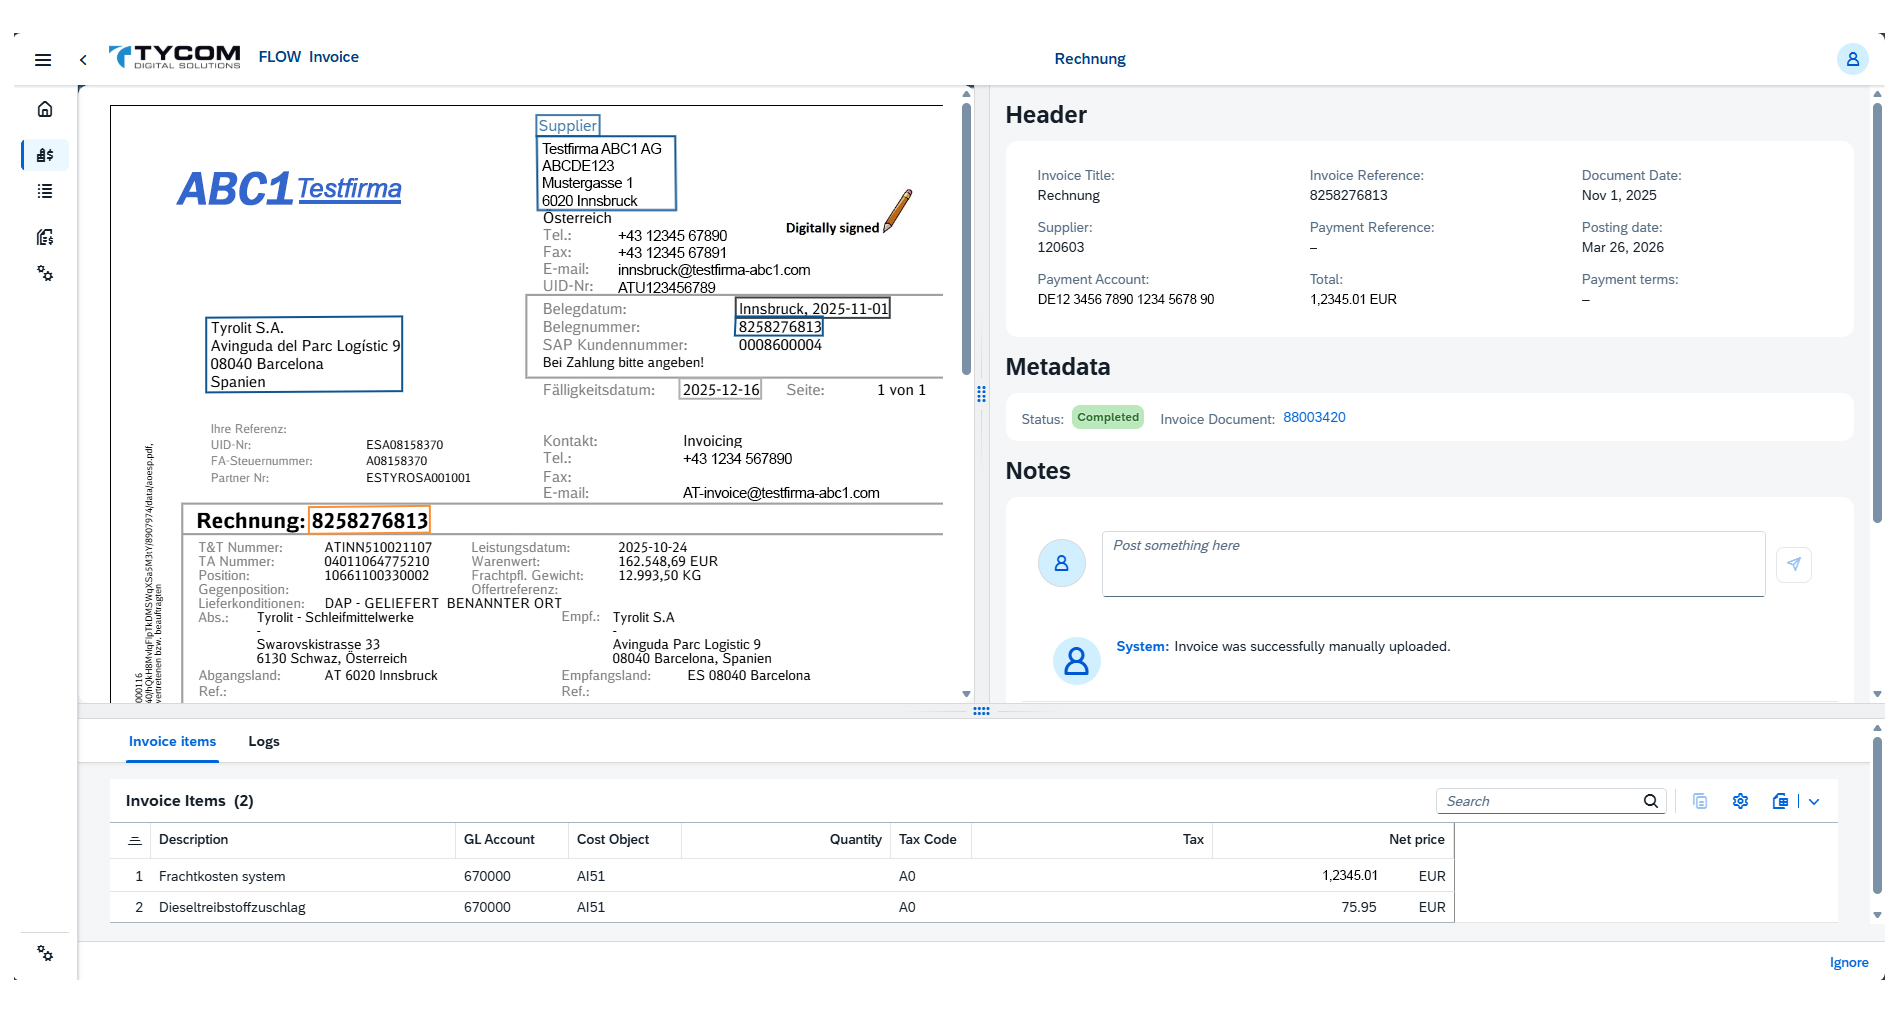This screenshot has height=1013, width=1900.
Task: Click the search magnifier icon
Action: coord(1650,800)
